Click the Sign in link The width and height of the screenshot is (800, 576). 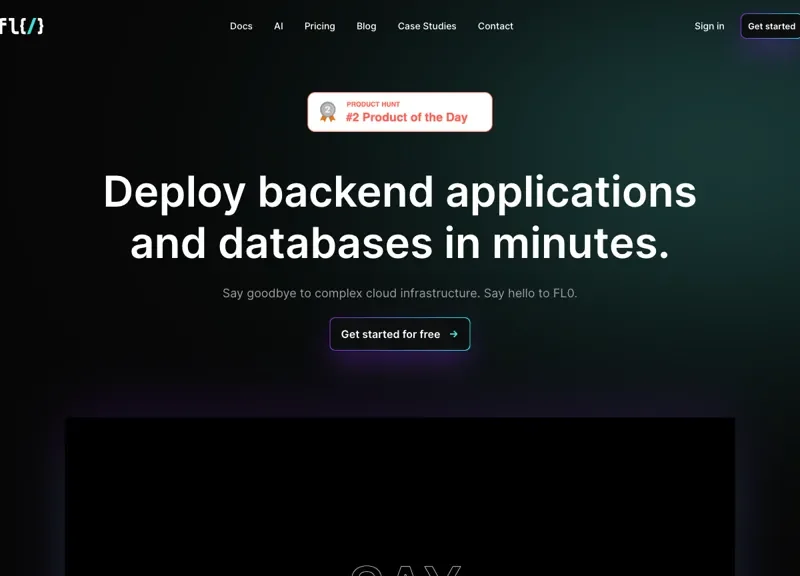(x=709, y=26)
